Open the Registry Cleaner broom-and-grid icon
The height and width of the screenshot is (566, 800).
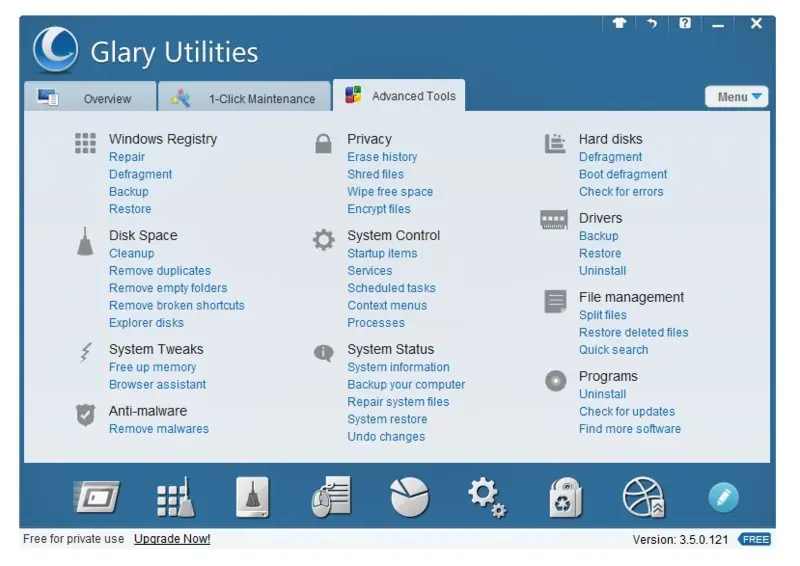(175, 497)
